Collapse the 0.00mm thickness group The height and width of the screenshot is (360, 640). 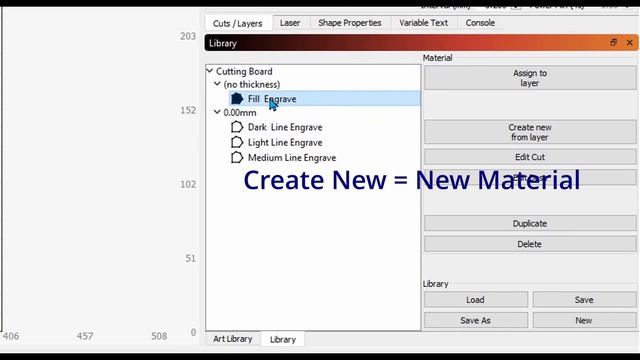217,112
